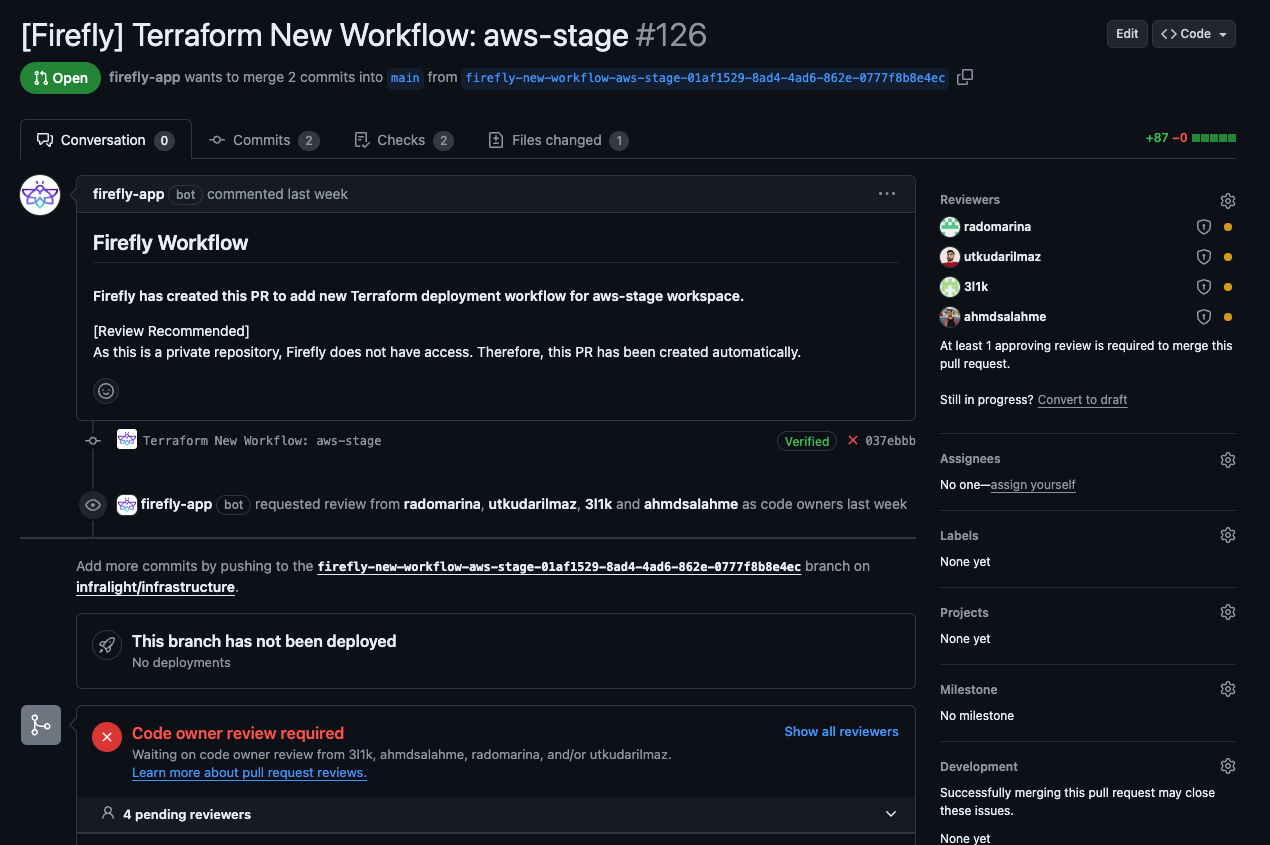Click the main base branch label
1270x845 pixels.
[405, 78]
